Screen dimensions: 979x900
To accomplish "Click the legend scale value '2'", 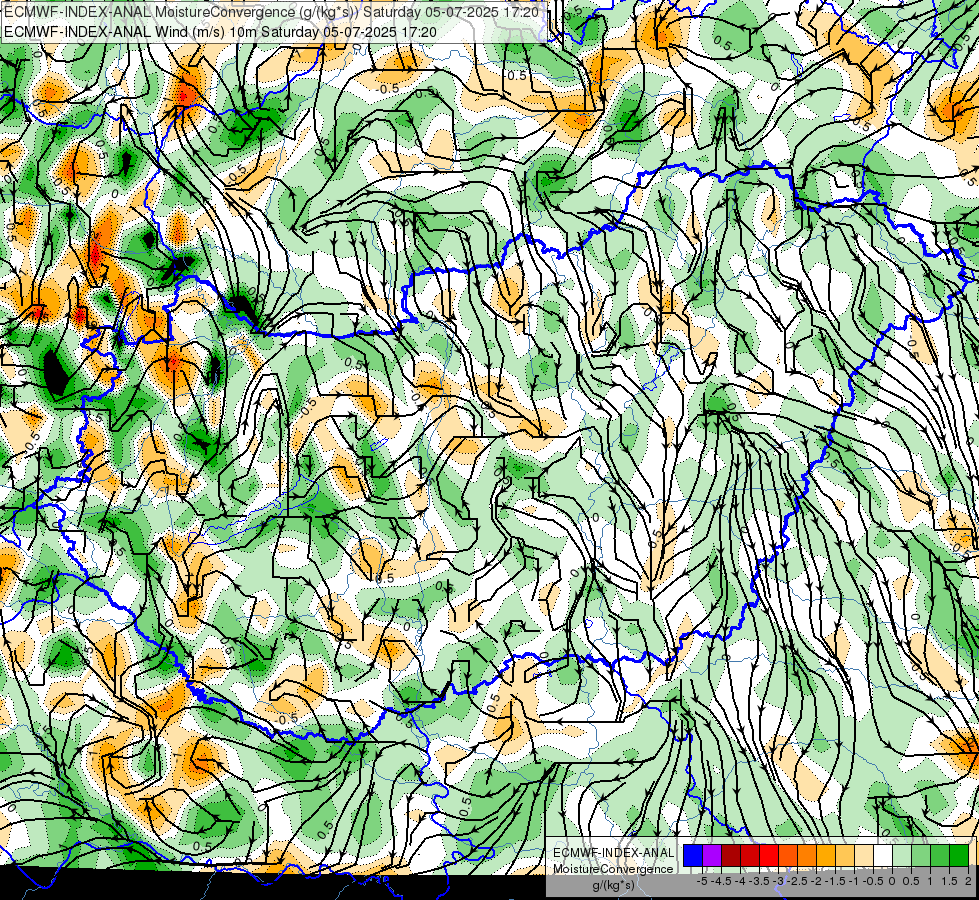I will [968, 881].
